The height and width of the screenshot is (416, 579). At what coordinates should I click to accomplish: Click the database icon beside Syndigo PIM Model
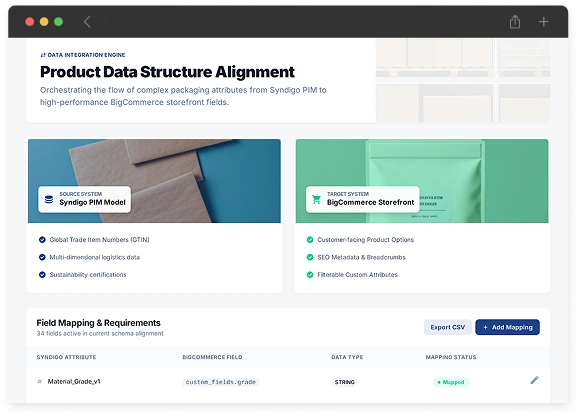coord(49,199)
